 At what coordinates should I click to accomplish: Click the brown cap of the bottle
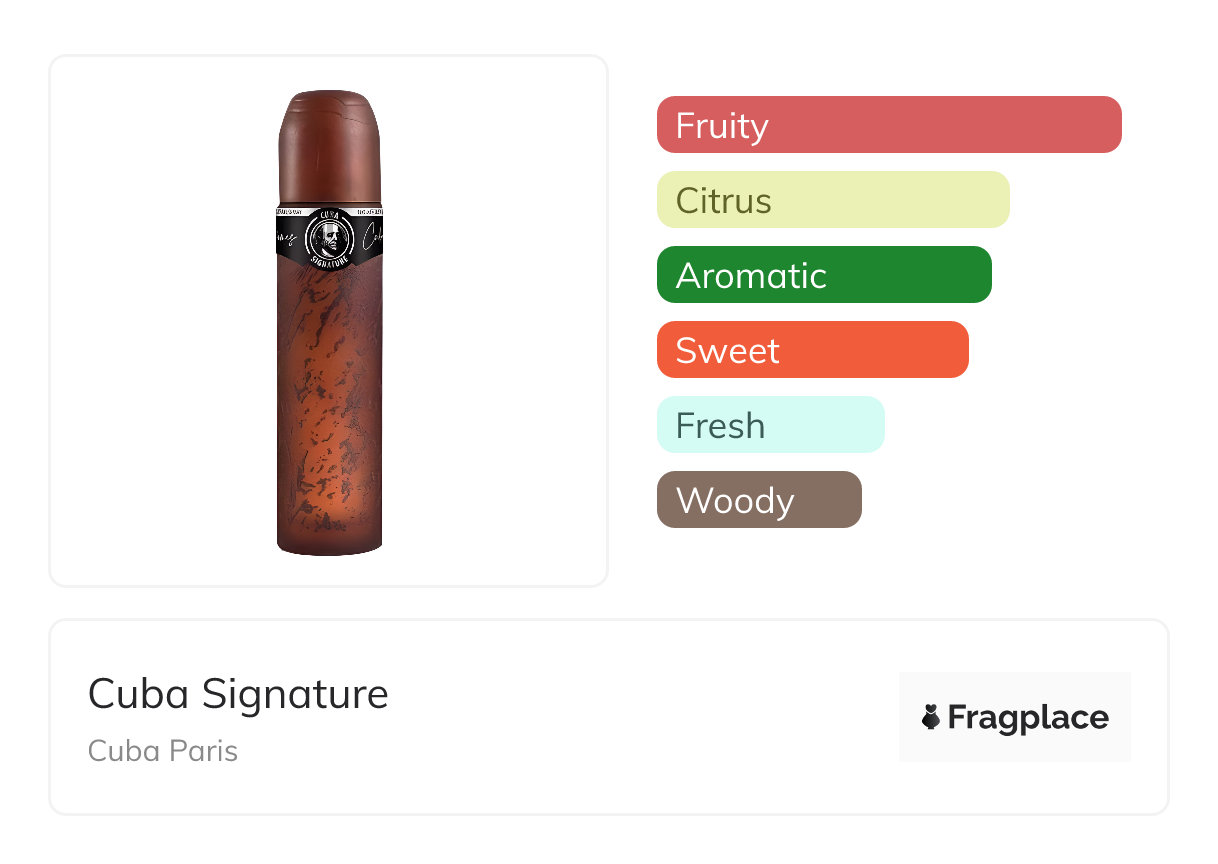tap(329, 145)
